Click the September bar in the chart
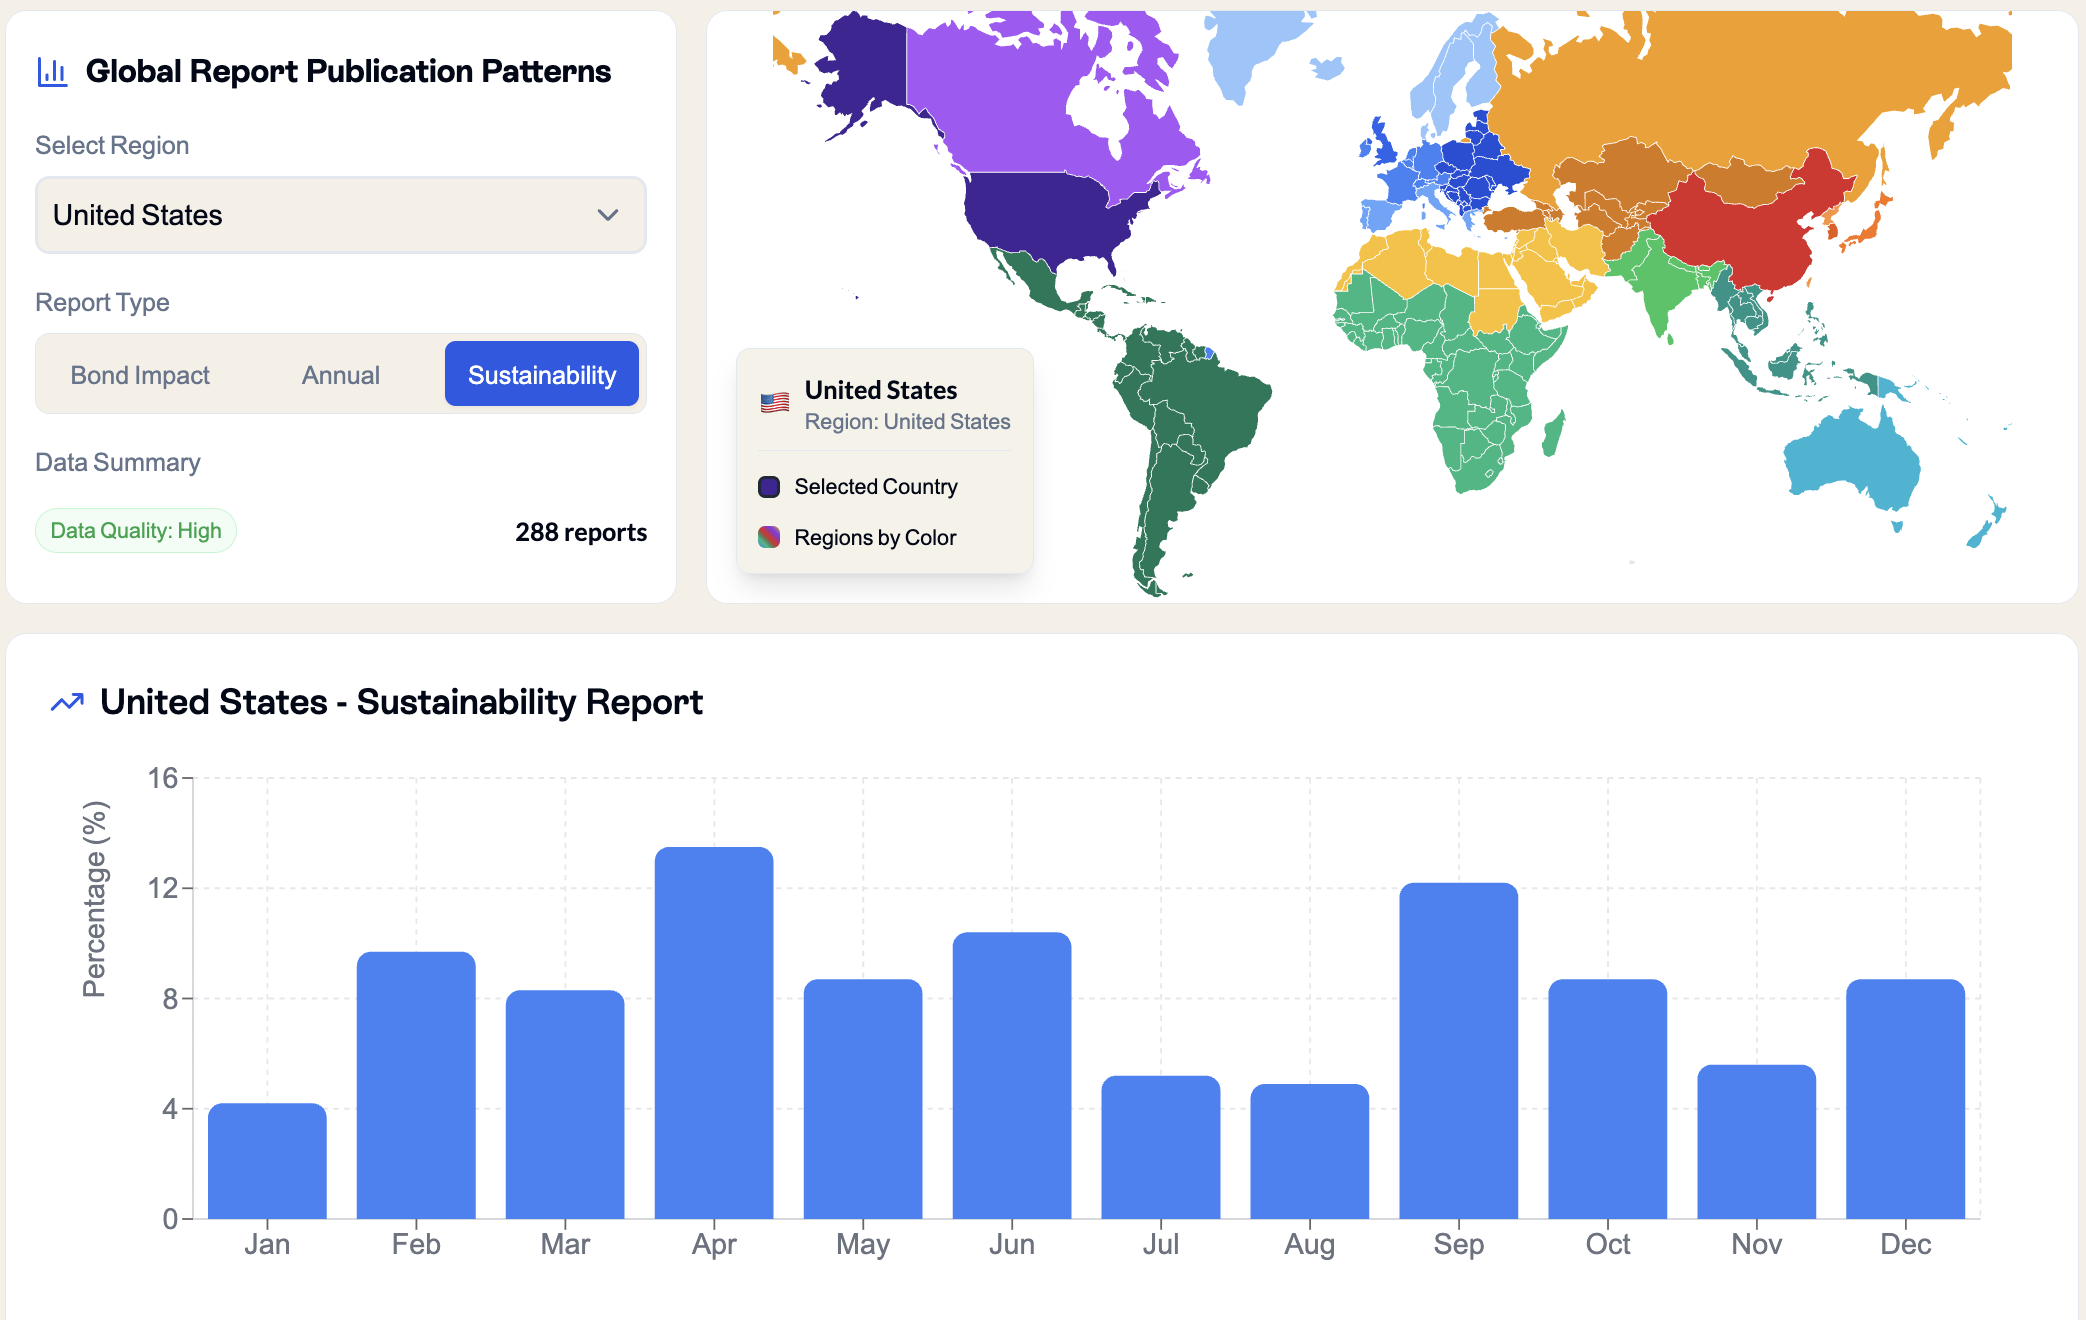This screenshot has height=1320, width=2086. point(1458,1050)
